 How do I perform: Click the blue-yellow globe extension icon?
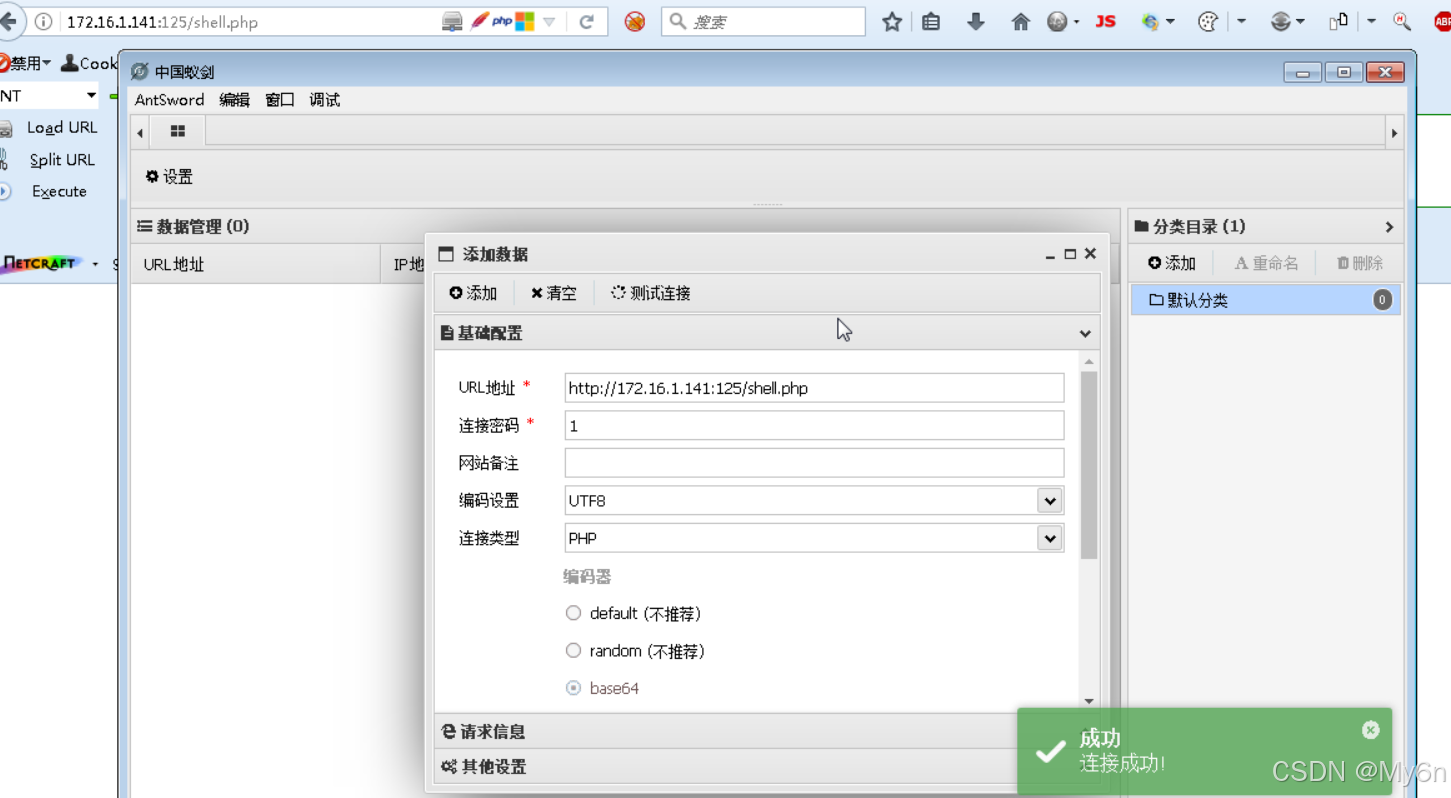pyautogui.click(x=1151, y=22)
